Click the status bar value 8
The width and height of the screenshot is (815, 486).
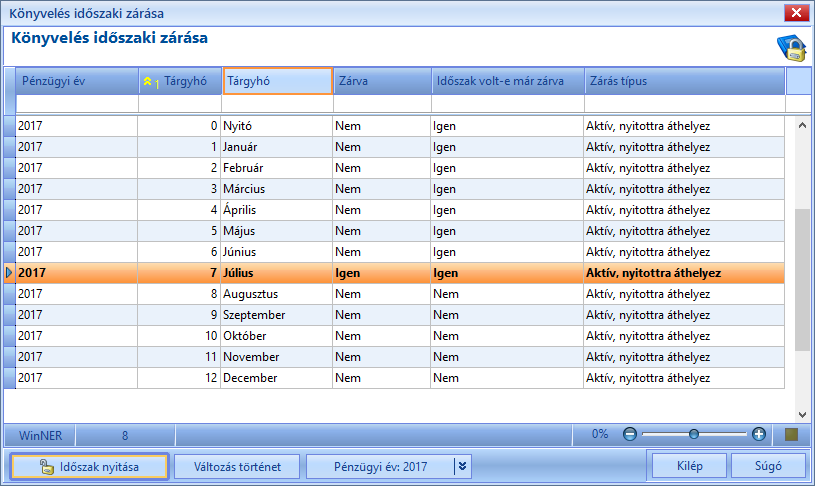125,435
